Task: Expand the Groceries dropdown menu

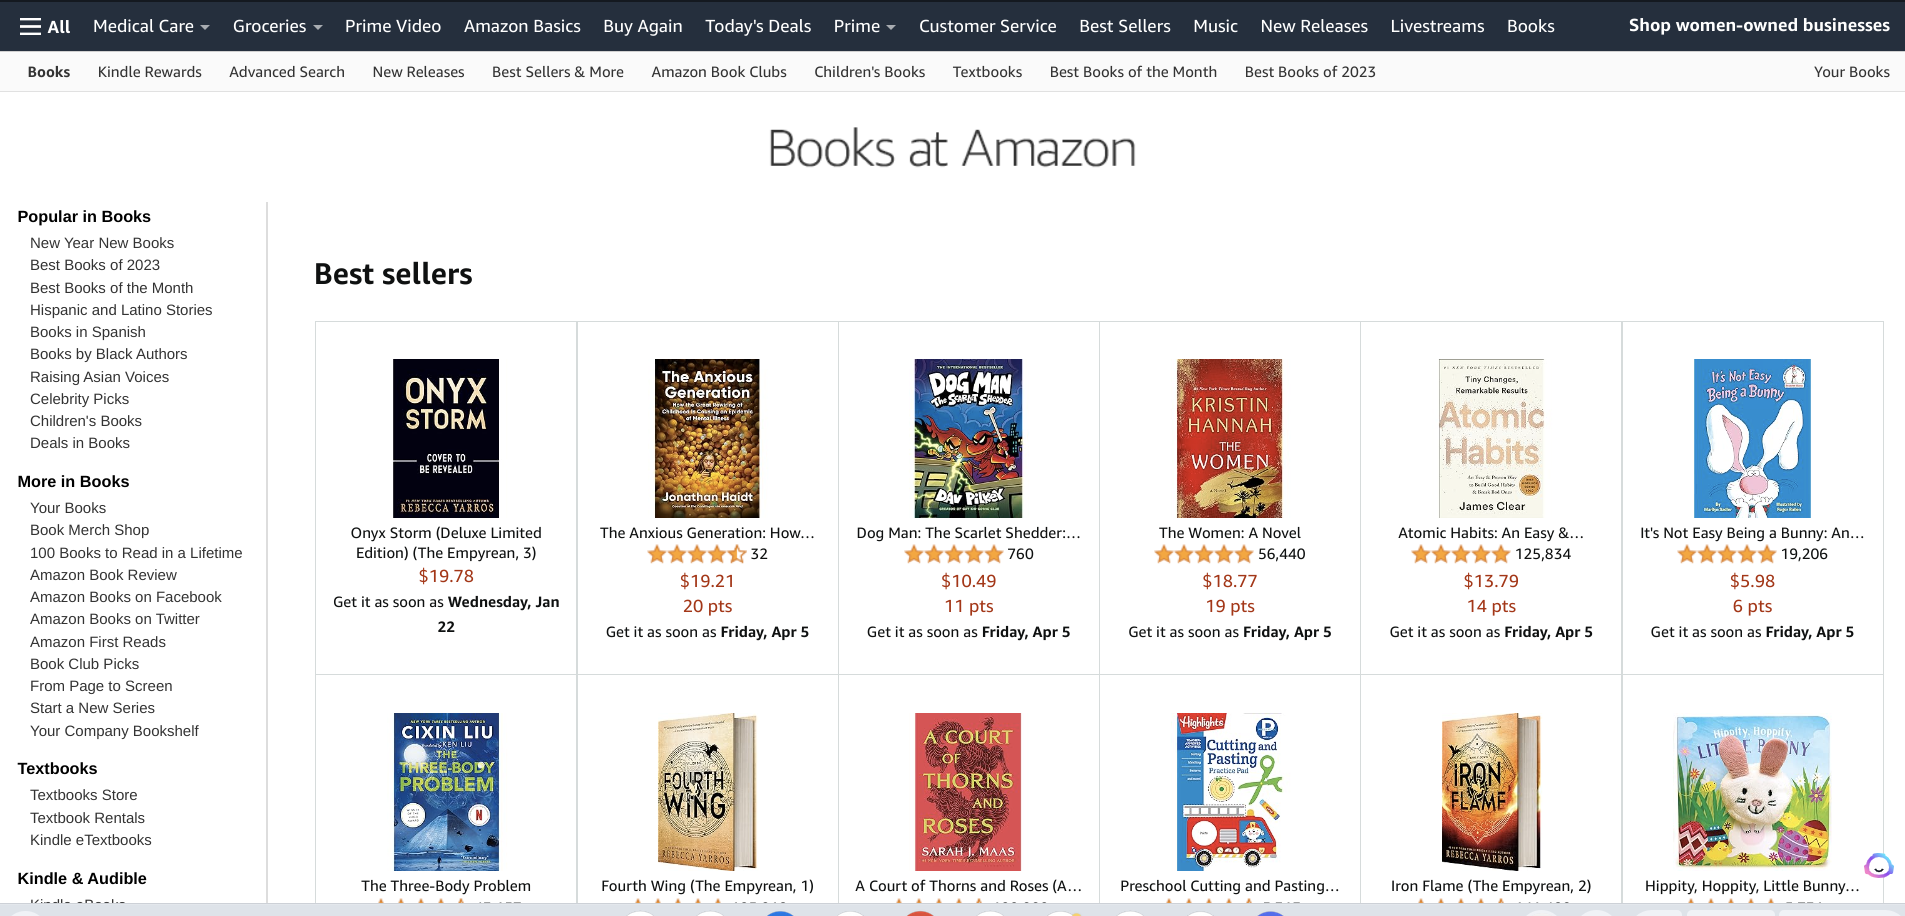Action: [277, 26]
